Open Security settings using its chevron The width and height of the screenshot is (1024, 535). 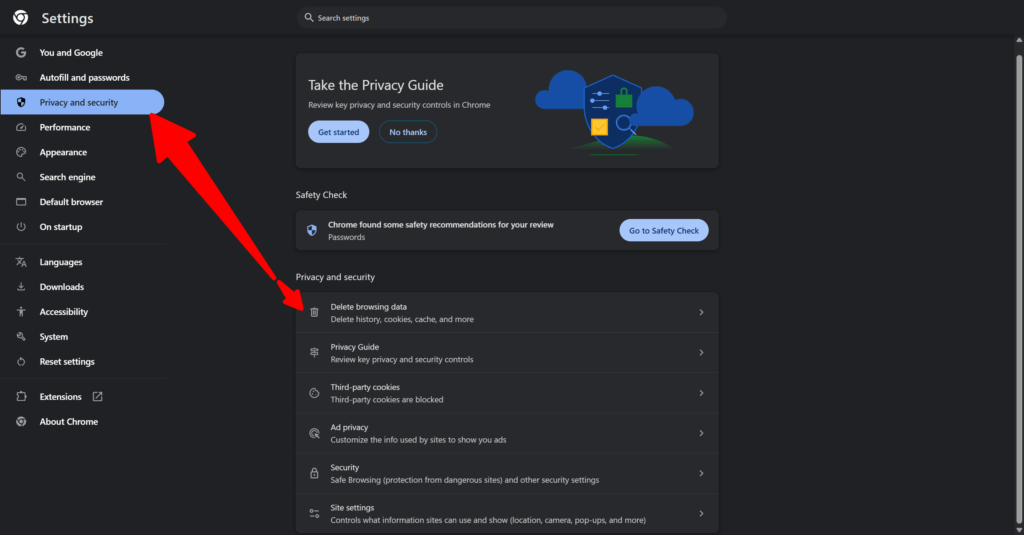coord(701,473)
